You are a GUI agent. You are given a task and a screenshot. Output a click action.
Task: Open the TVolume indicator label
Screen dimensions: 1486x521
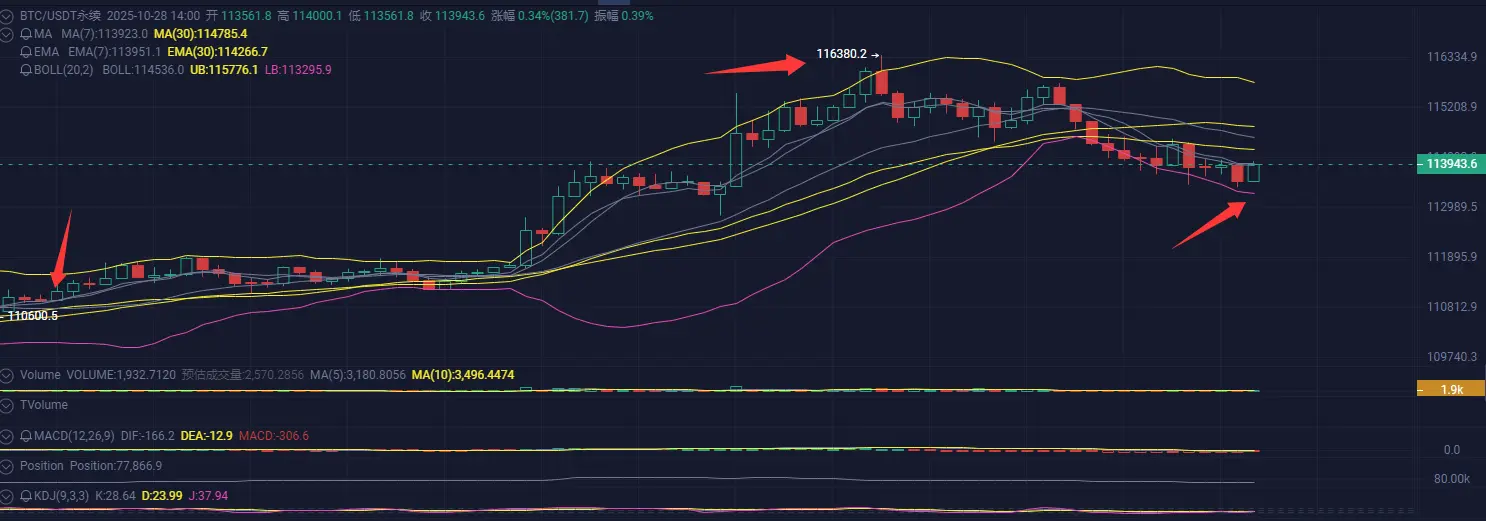click(x=44, y=405)
